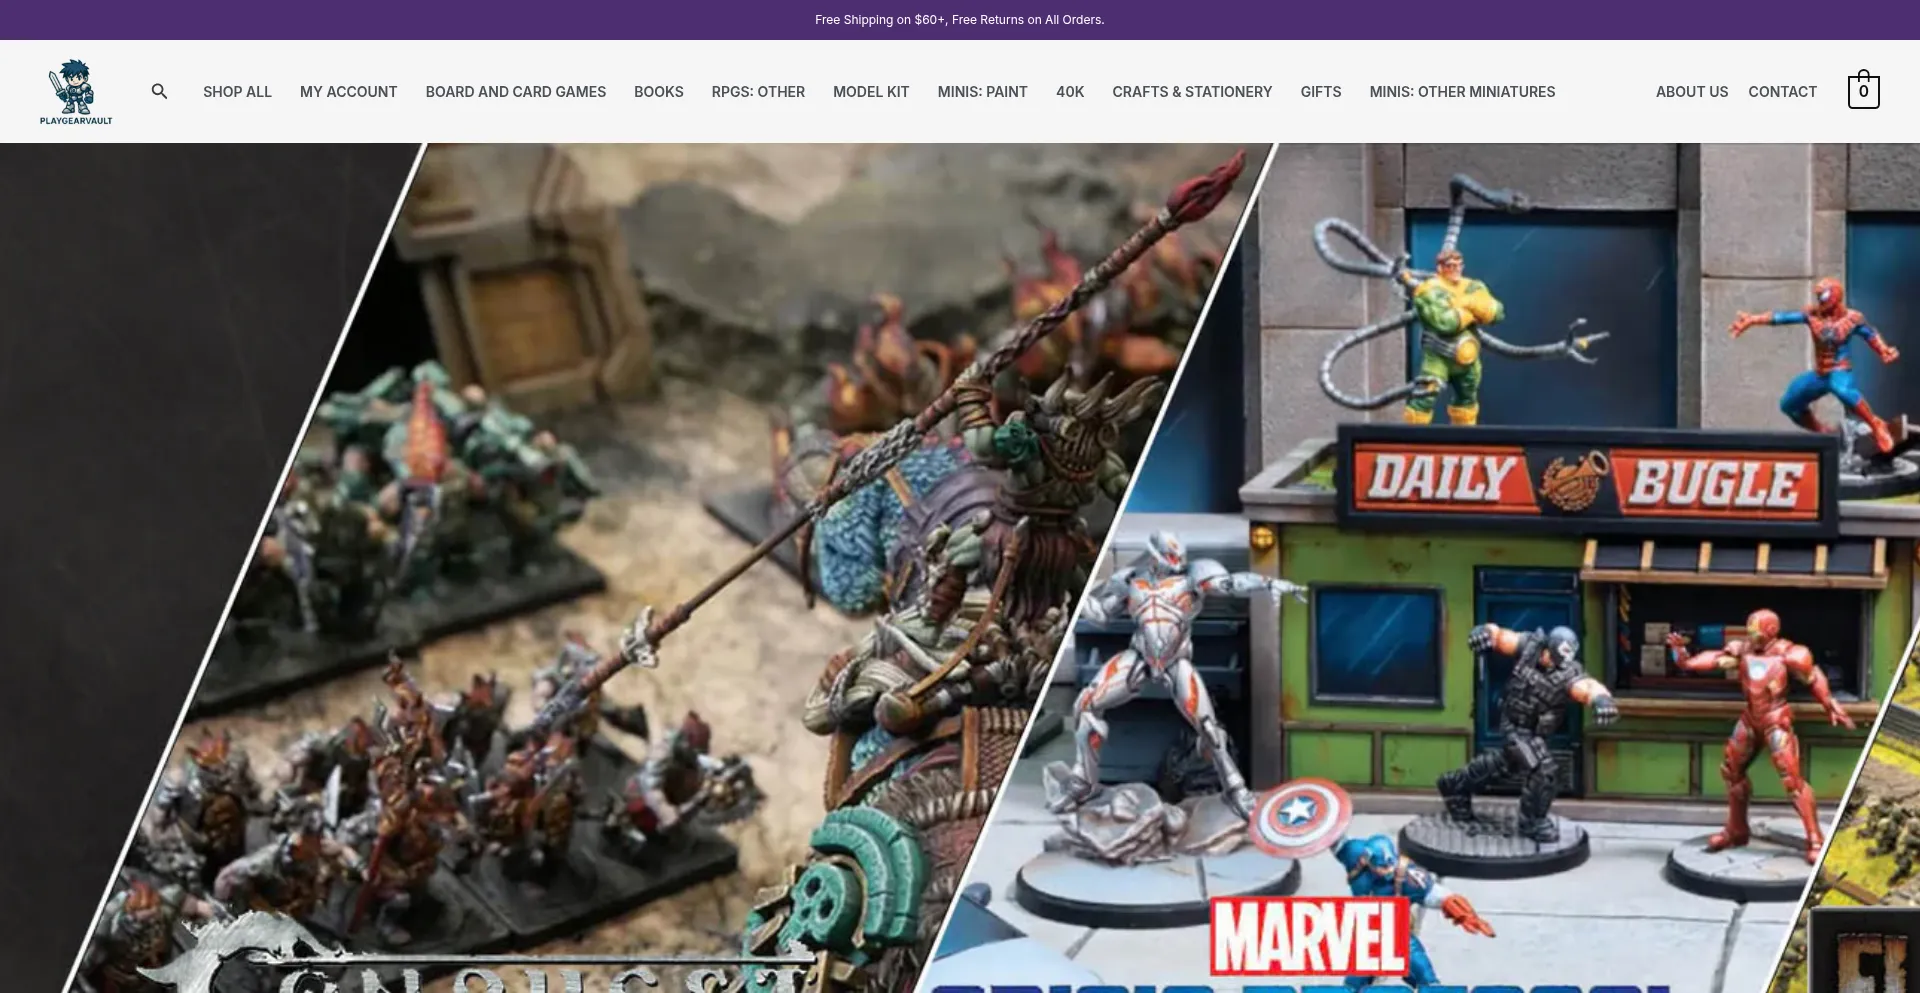Navigate to BOARD AND CARD GAMES

(515, 91)
